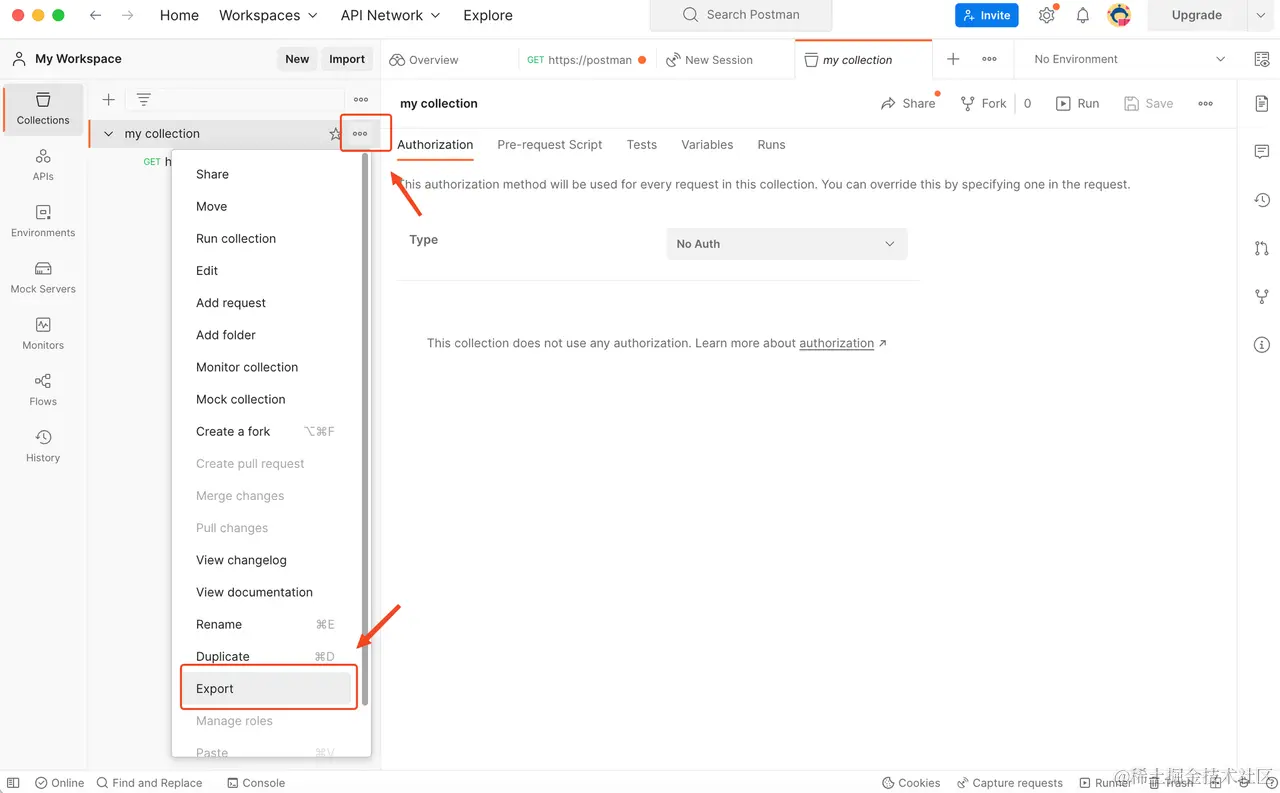Open tab options three-dot menu
The height and width of the screenshot is (793, 1280).
[x=989, y=59]
